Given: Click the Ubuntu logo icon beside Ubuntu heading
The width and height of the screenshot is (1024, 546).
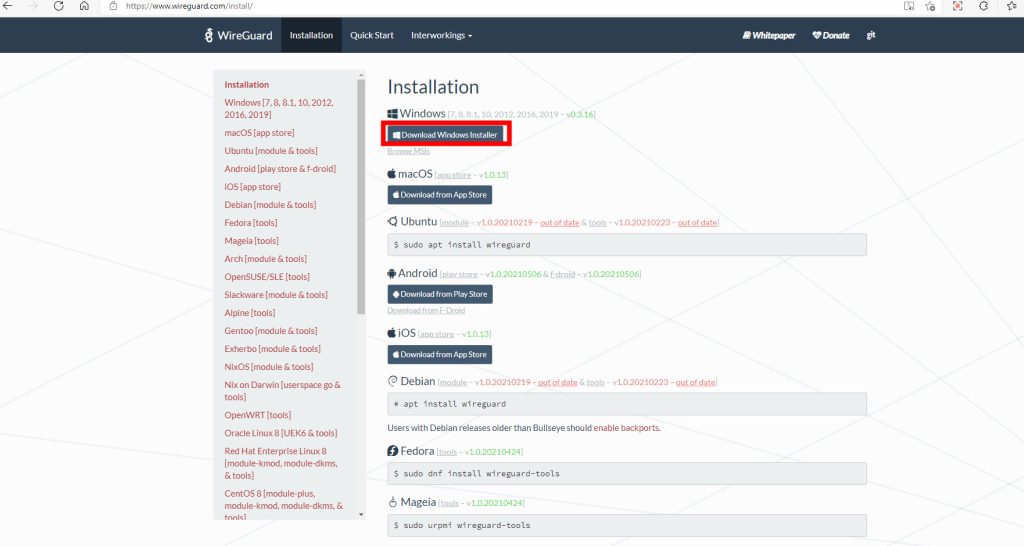Looking at the screenshot, I should [x=392, y=222].
